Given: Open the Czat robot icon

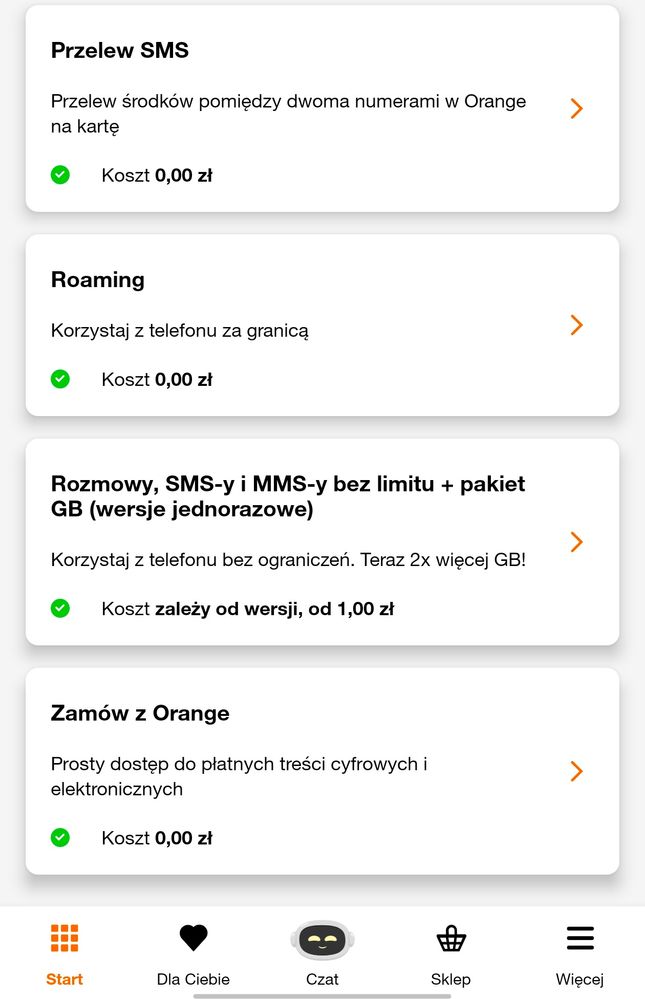Looking at the screenshot, I should 322,940.
